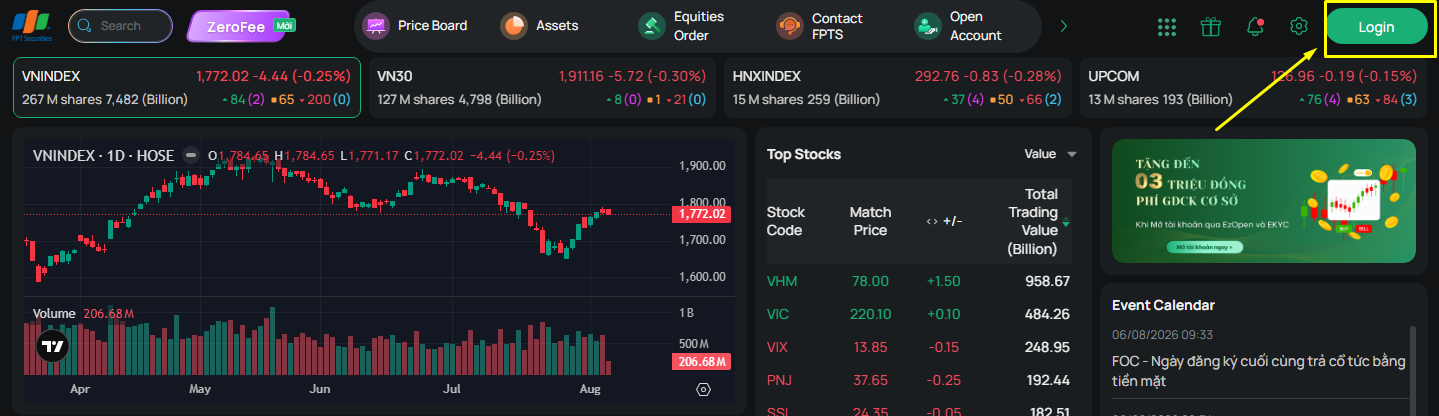
Task: Click the Open Account person icon
Action: 928,26
